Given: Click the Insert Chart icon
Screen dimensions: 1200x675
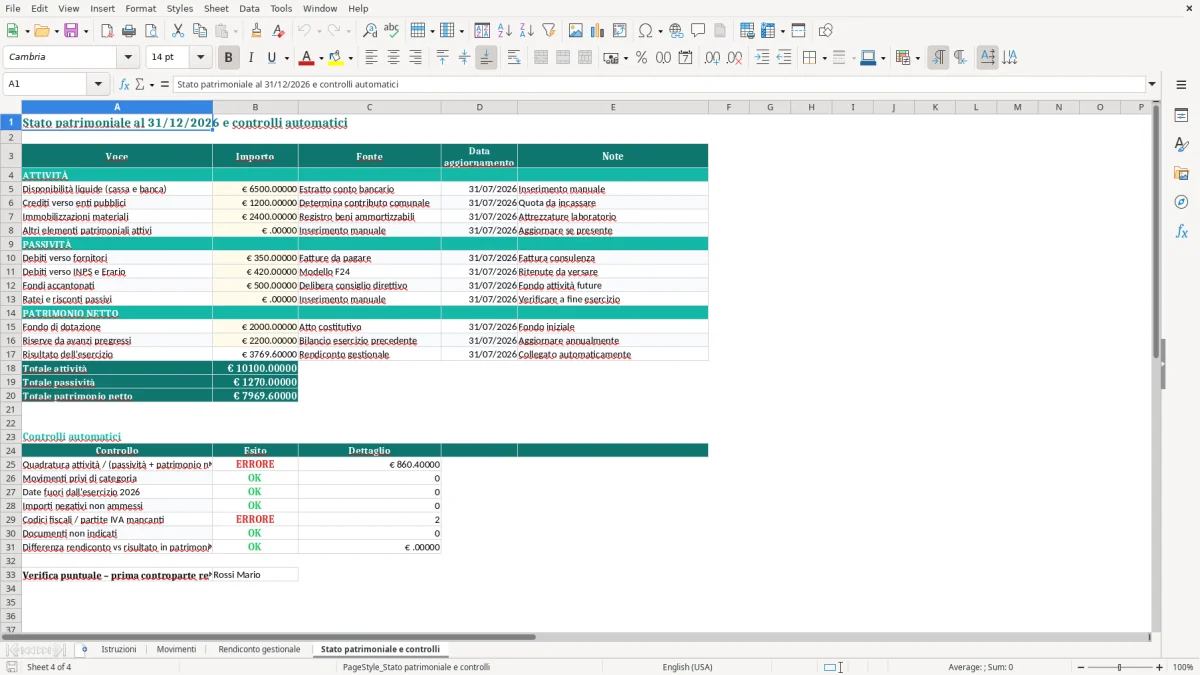Looking at the screenshot, I should pos(598,31).
